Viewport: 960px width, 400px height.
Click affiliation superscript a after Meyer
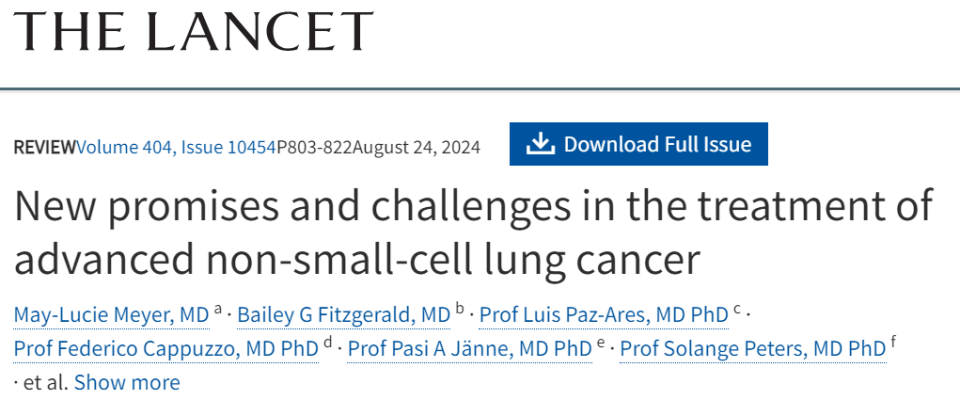(218, 310)
